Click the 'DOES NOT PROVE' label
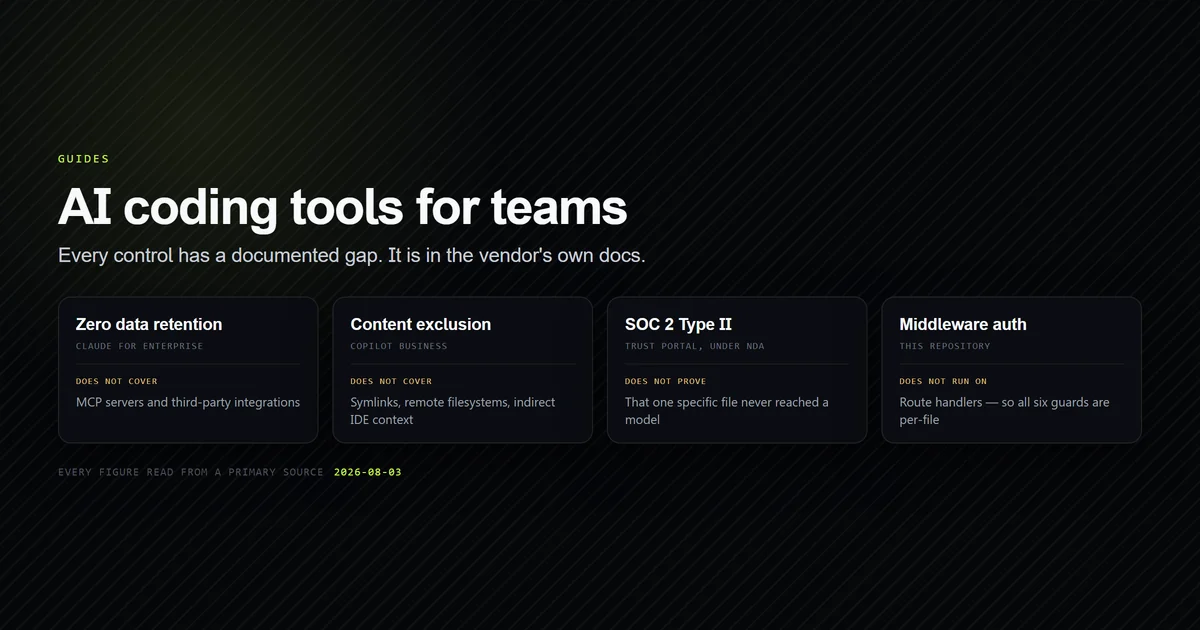The width and height of the screenshot is (1200, 630). (x=665, y=381)
